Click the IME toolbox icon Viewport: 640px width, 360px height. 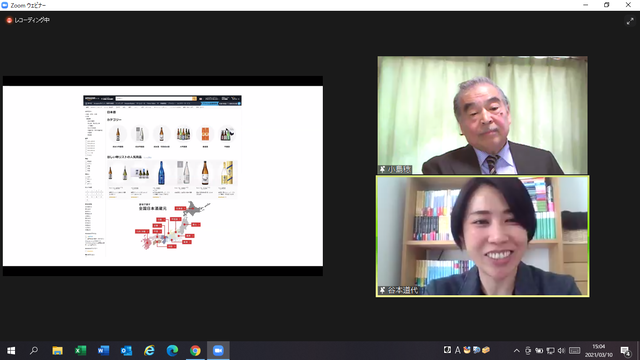[486, 350]
